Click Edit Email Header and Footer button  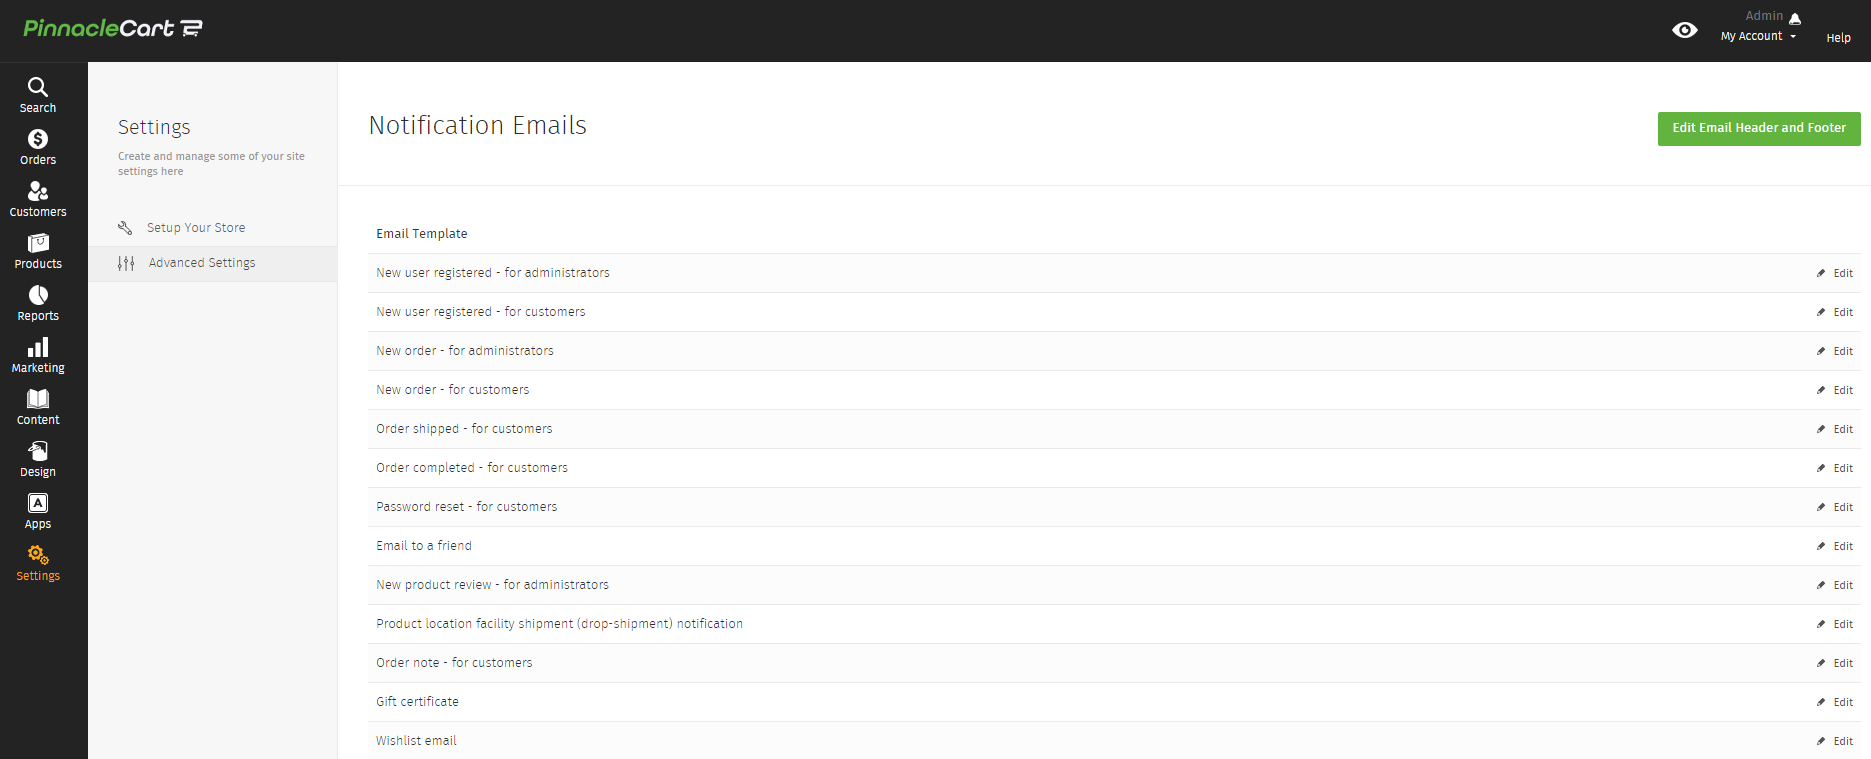(x=1759, y=128)
